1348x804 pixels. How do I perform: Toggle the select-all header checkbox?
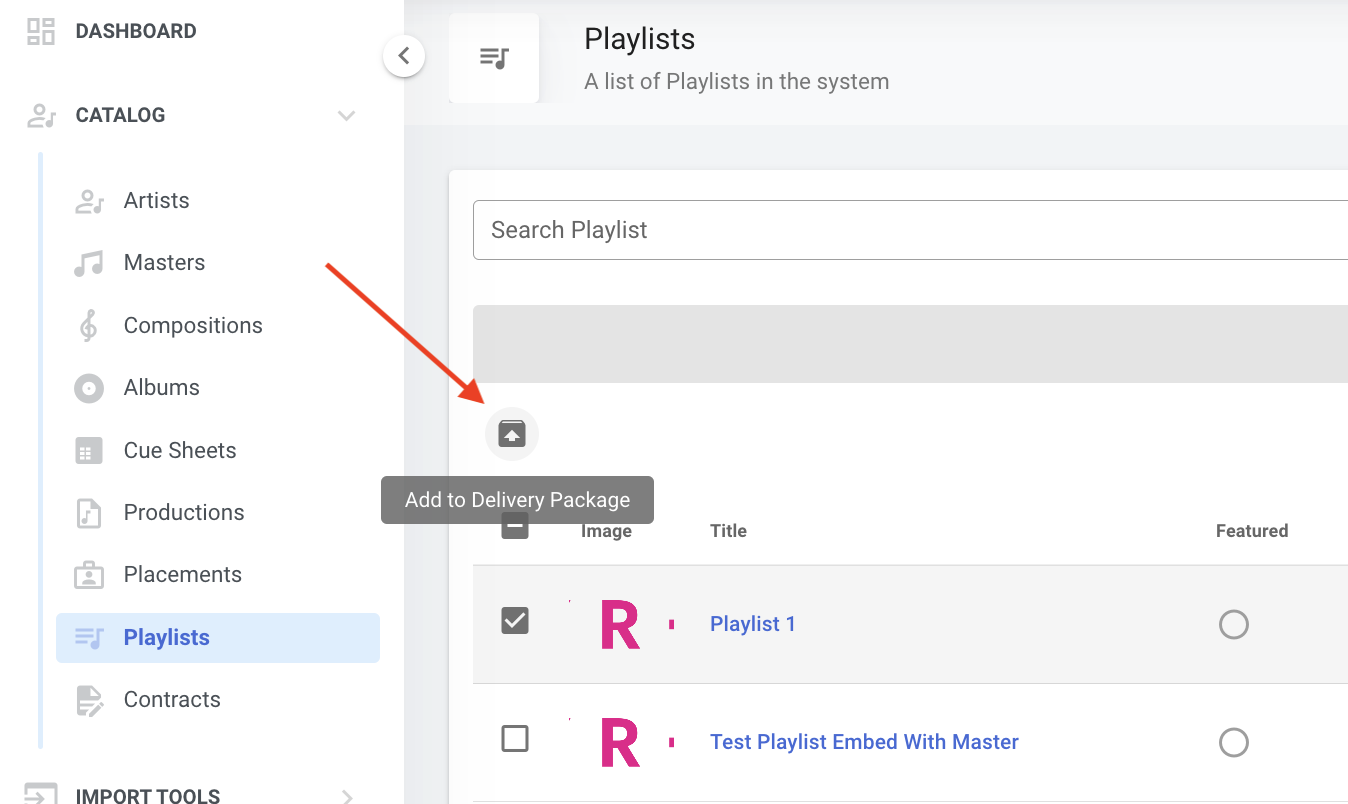[515, 527]
